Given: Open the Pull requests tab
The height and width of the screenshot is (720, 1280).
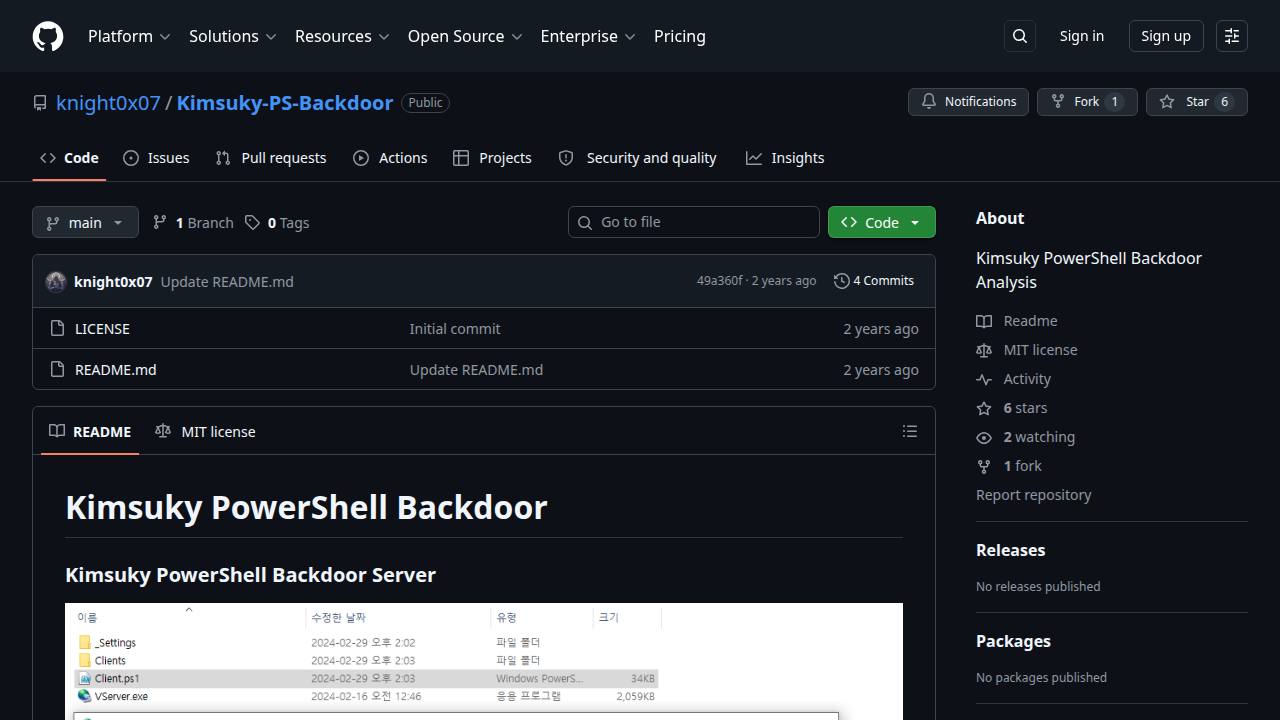Looking at the screenshot, I should tap(271, 158).
